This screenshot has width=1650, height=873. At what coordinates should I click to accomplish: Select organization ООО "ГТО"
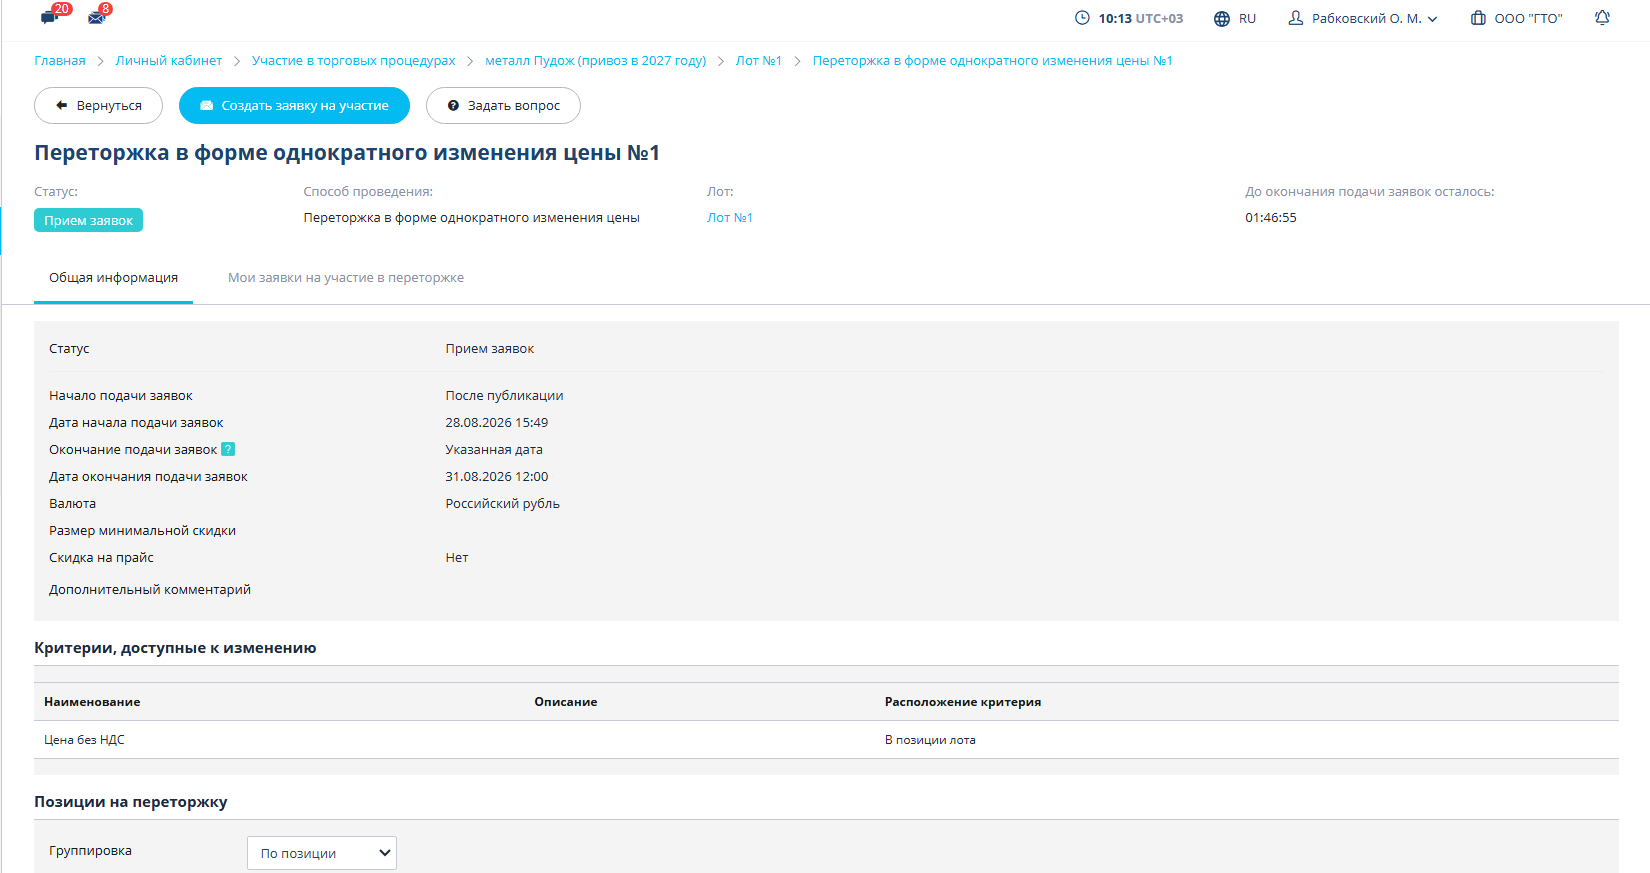(x=1528, y=19)
